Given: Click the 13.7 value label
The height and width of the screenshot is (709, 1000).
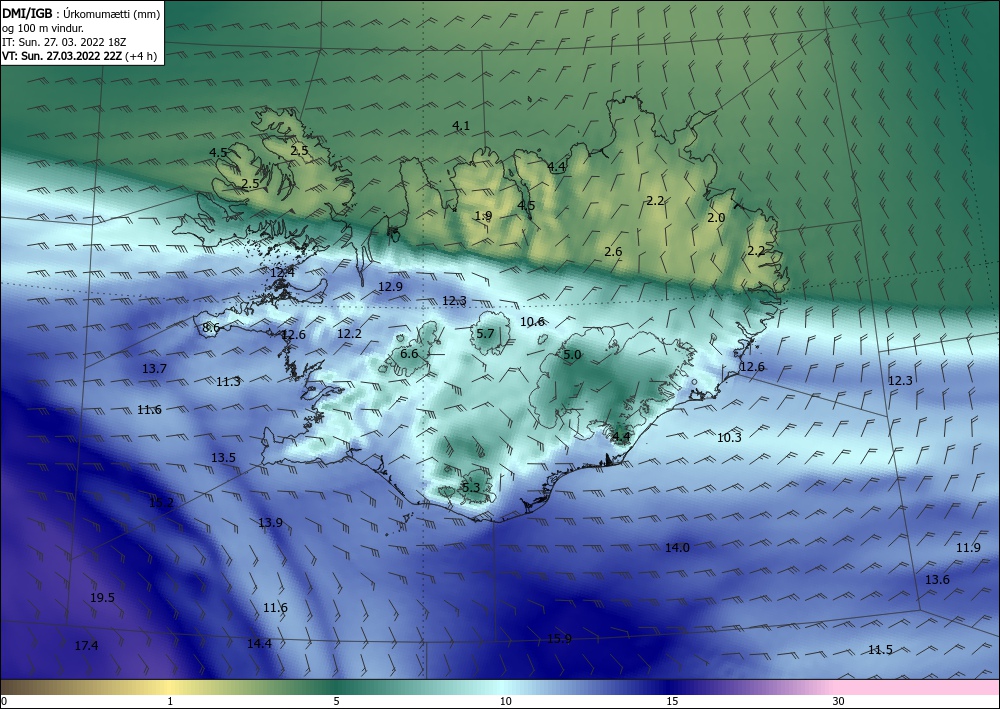Looking at the screenshot, I should pos(154,369).
